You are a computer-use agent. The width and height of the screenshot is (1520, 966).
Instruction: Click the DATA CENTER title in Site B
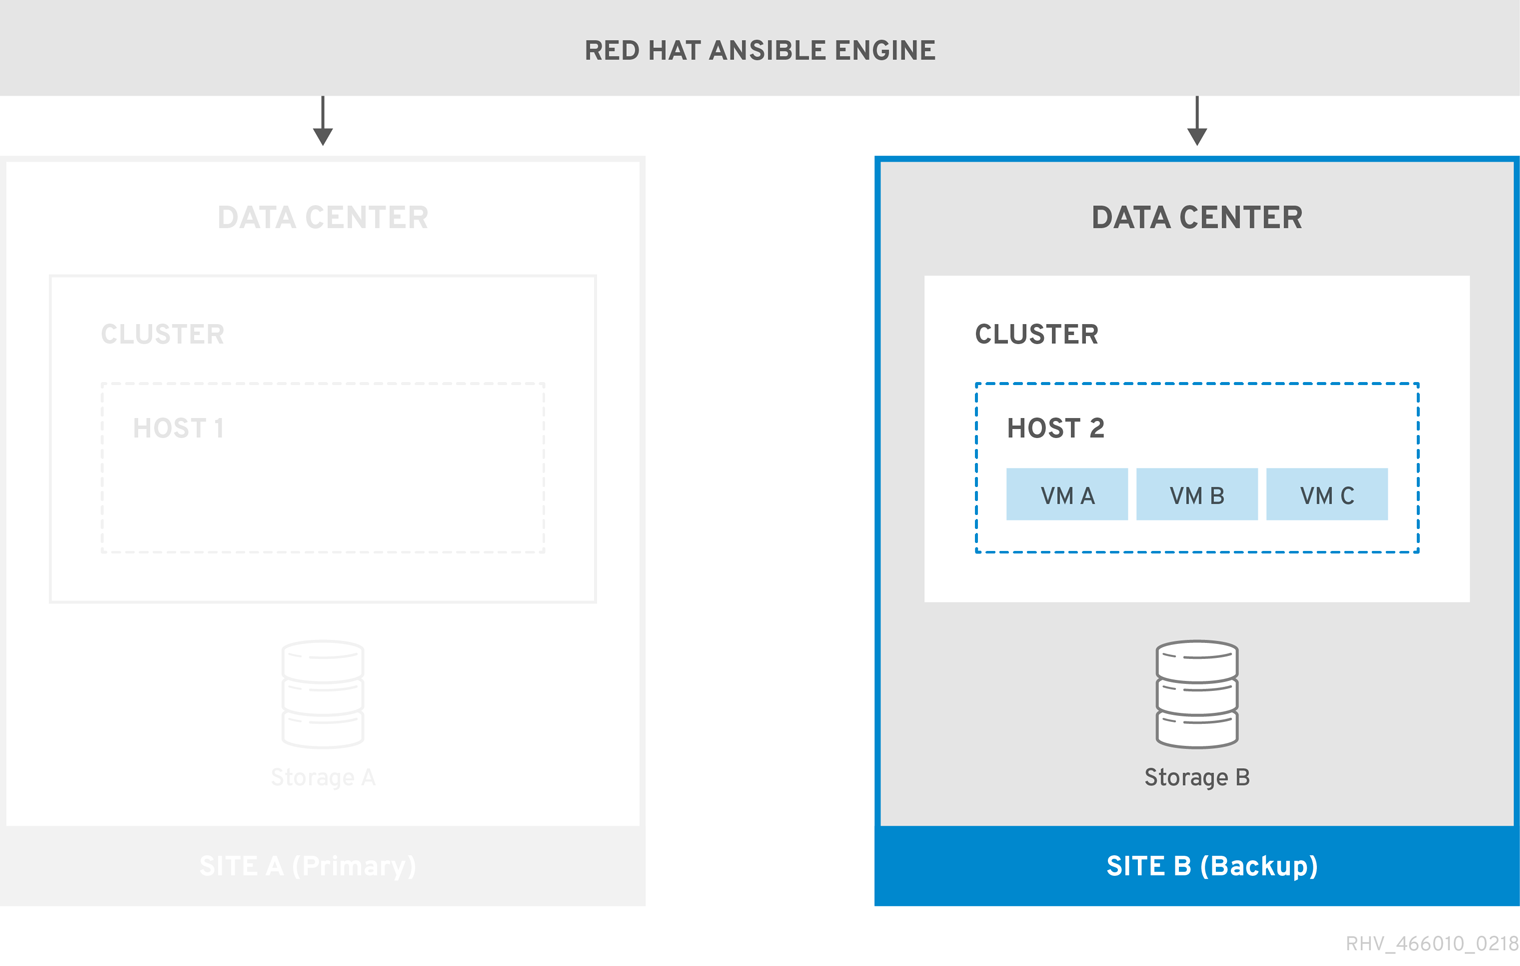click(x=1197, y=218)
